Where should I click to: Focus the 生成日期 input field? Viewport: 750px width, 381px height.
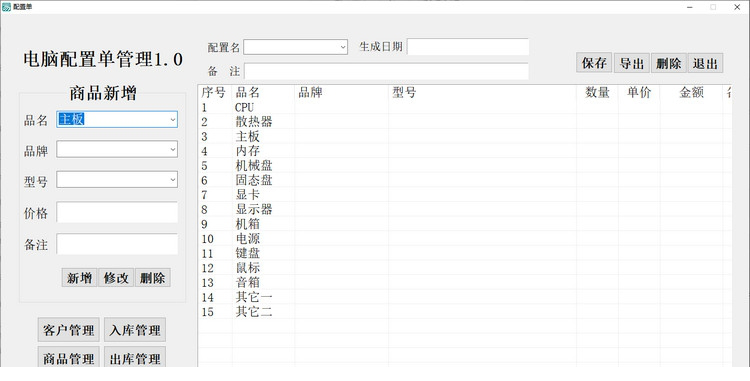[x=468, y=47]
